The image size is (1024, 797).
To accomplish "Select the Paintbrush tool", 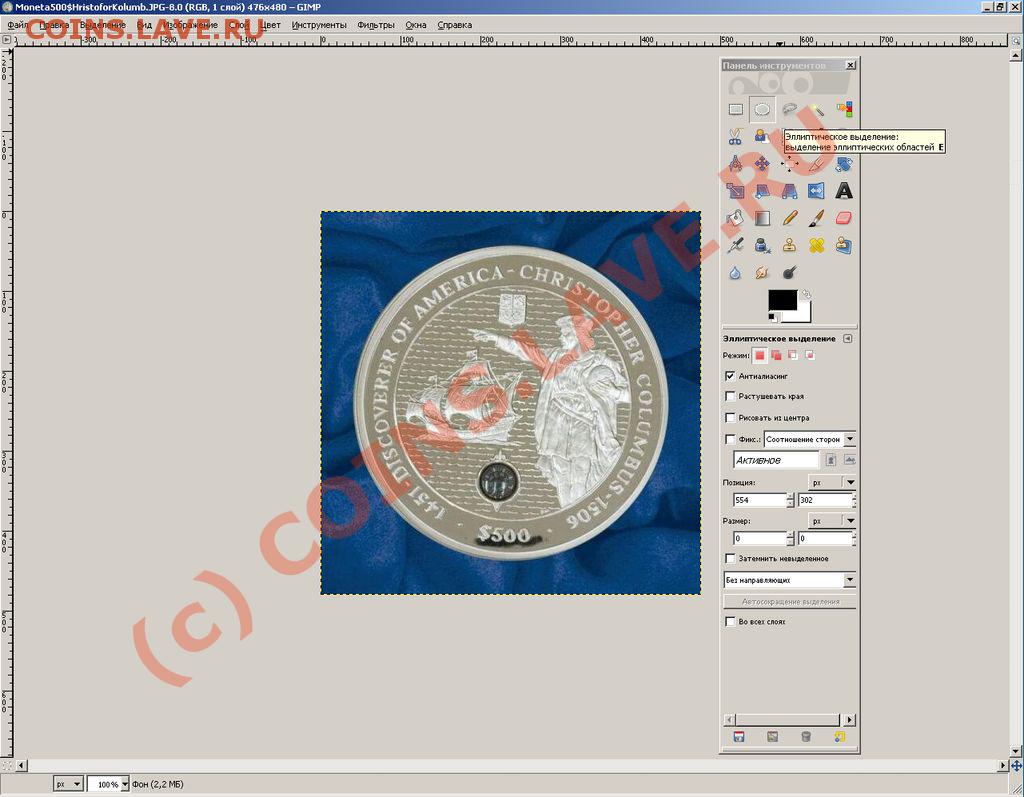I will tap(816, 218).
